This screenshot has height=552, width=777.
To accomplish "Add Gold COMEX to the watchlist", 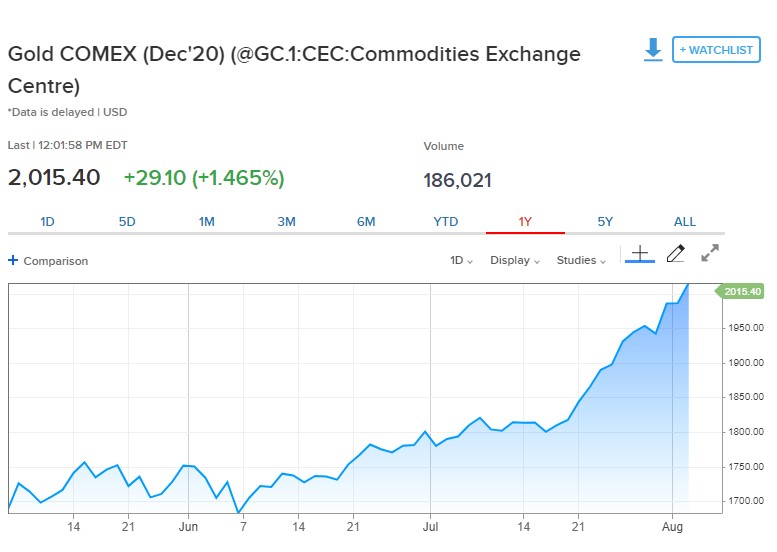I will point(716,49).
